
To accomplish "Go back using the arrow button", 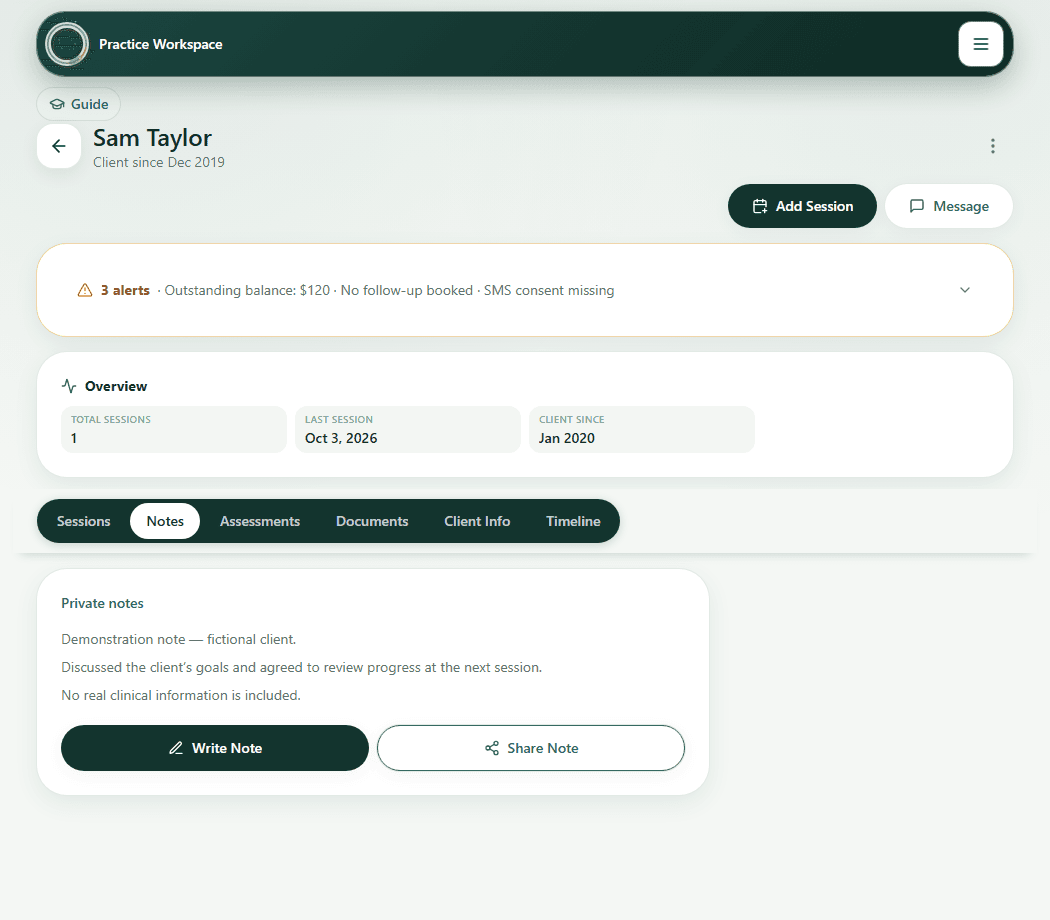I will click(59, 146).
